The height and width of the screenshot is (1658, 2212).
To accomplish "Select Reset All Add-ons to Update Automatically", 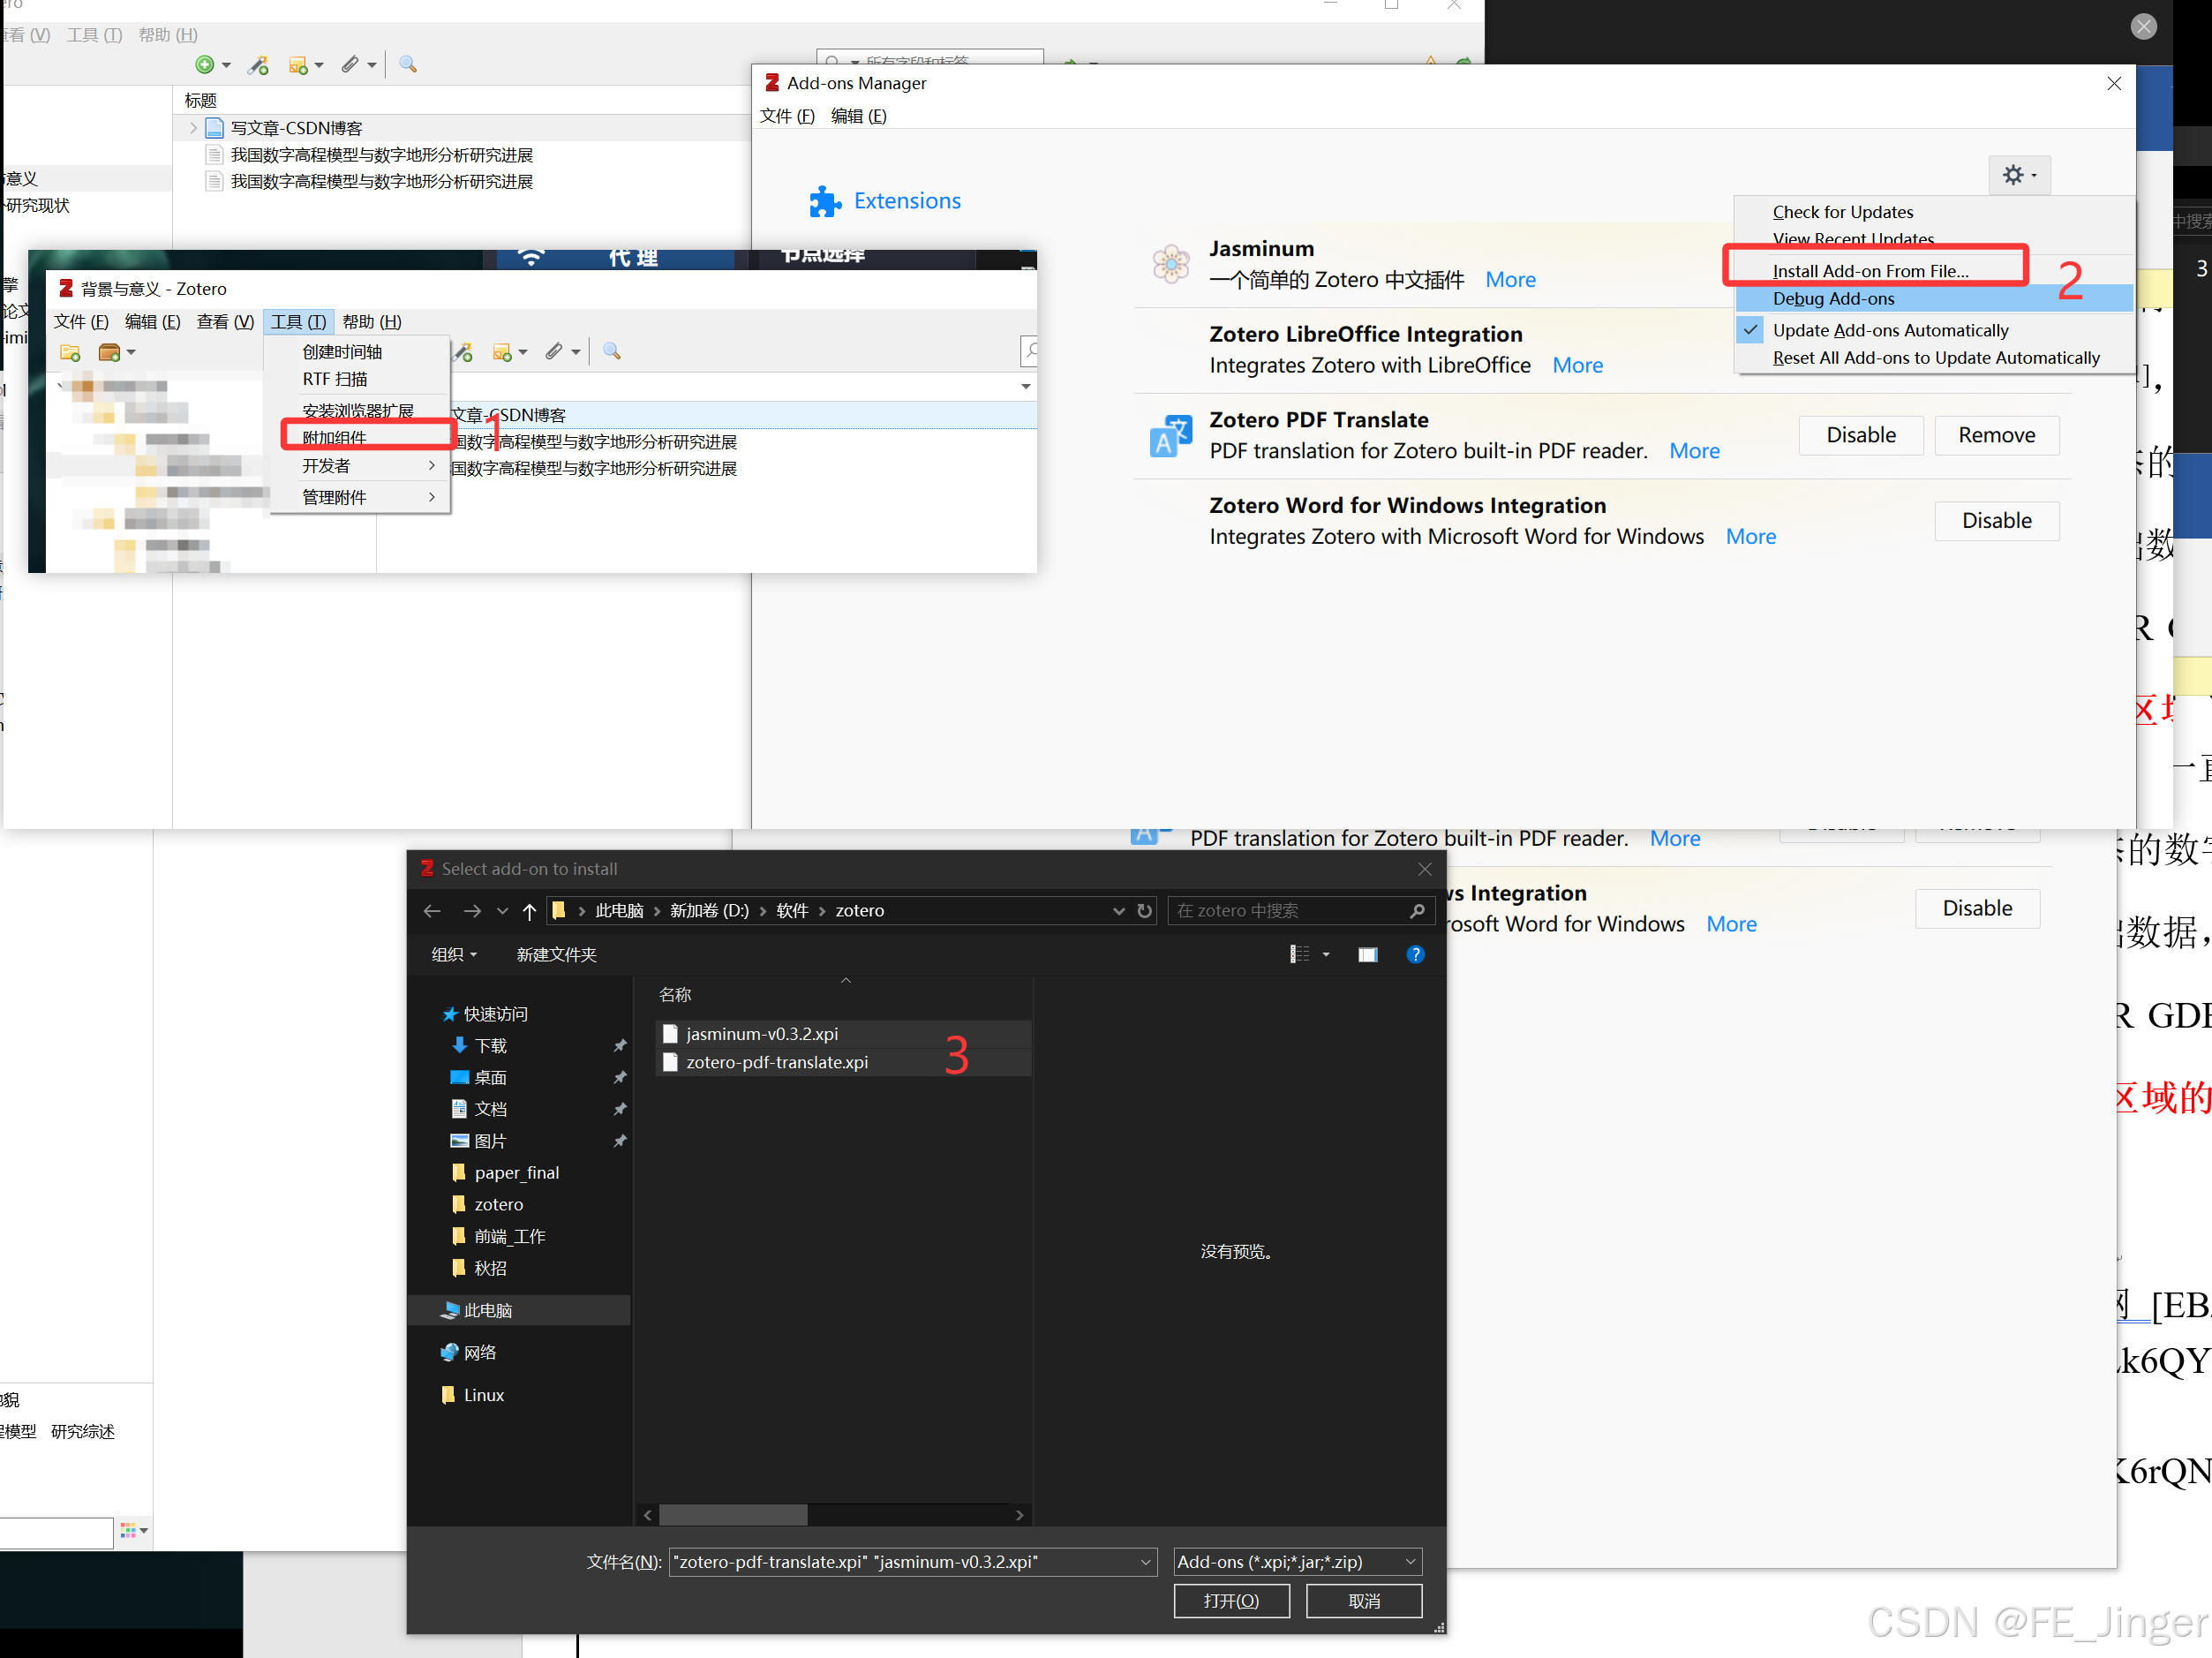I will point(1935,358).
